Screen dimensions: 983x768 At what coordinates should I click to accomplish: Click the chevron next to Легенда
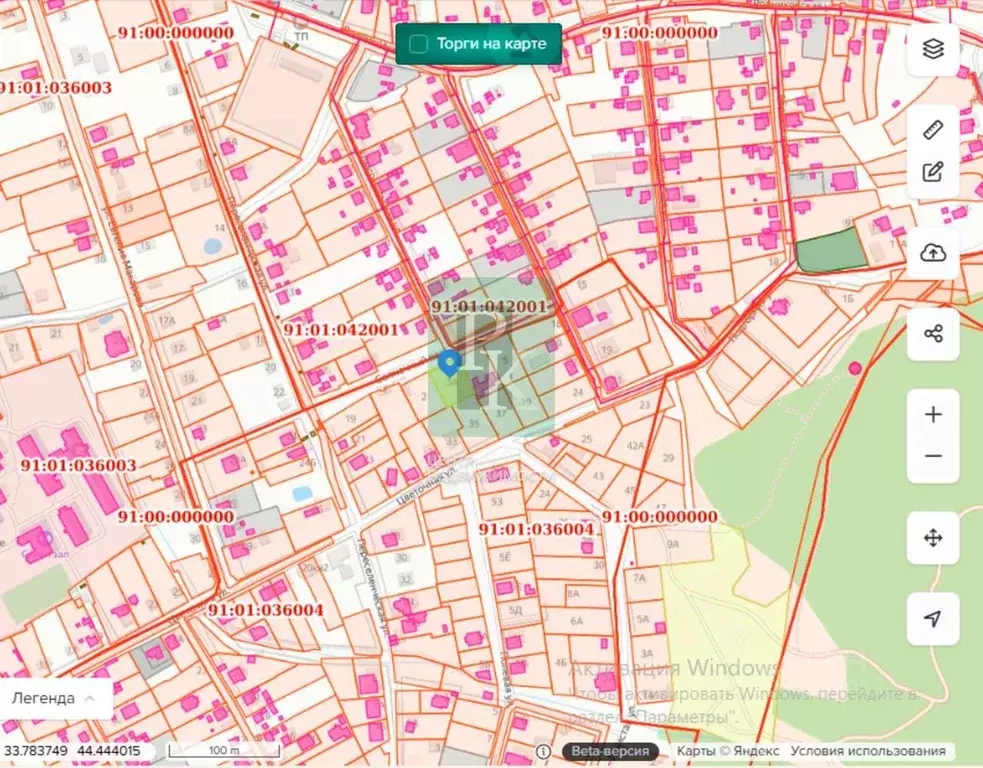(90, 698)
